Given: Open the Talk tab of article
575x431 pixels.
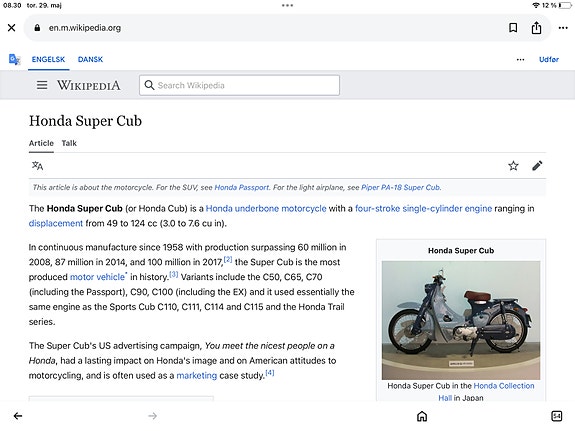Looking at the screenshot, I should [69, 143].
